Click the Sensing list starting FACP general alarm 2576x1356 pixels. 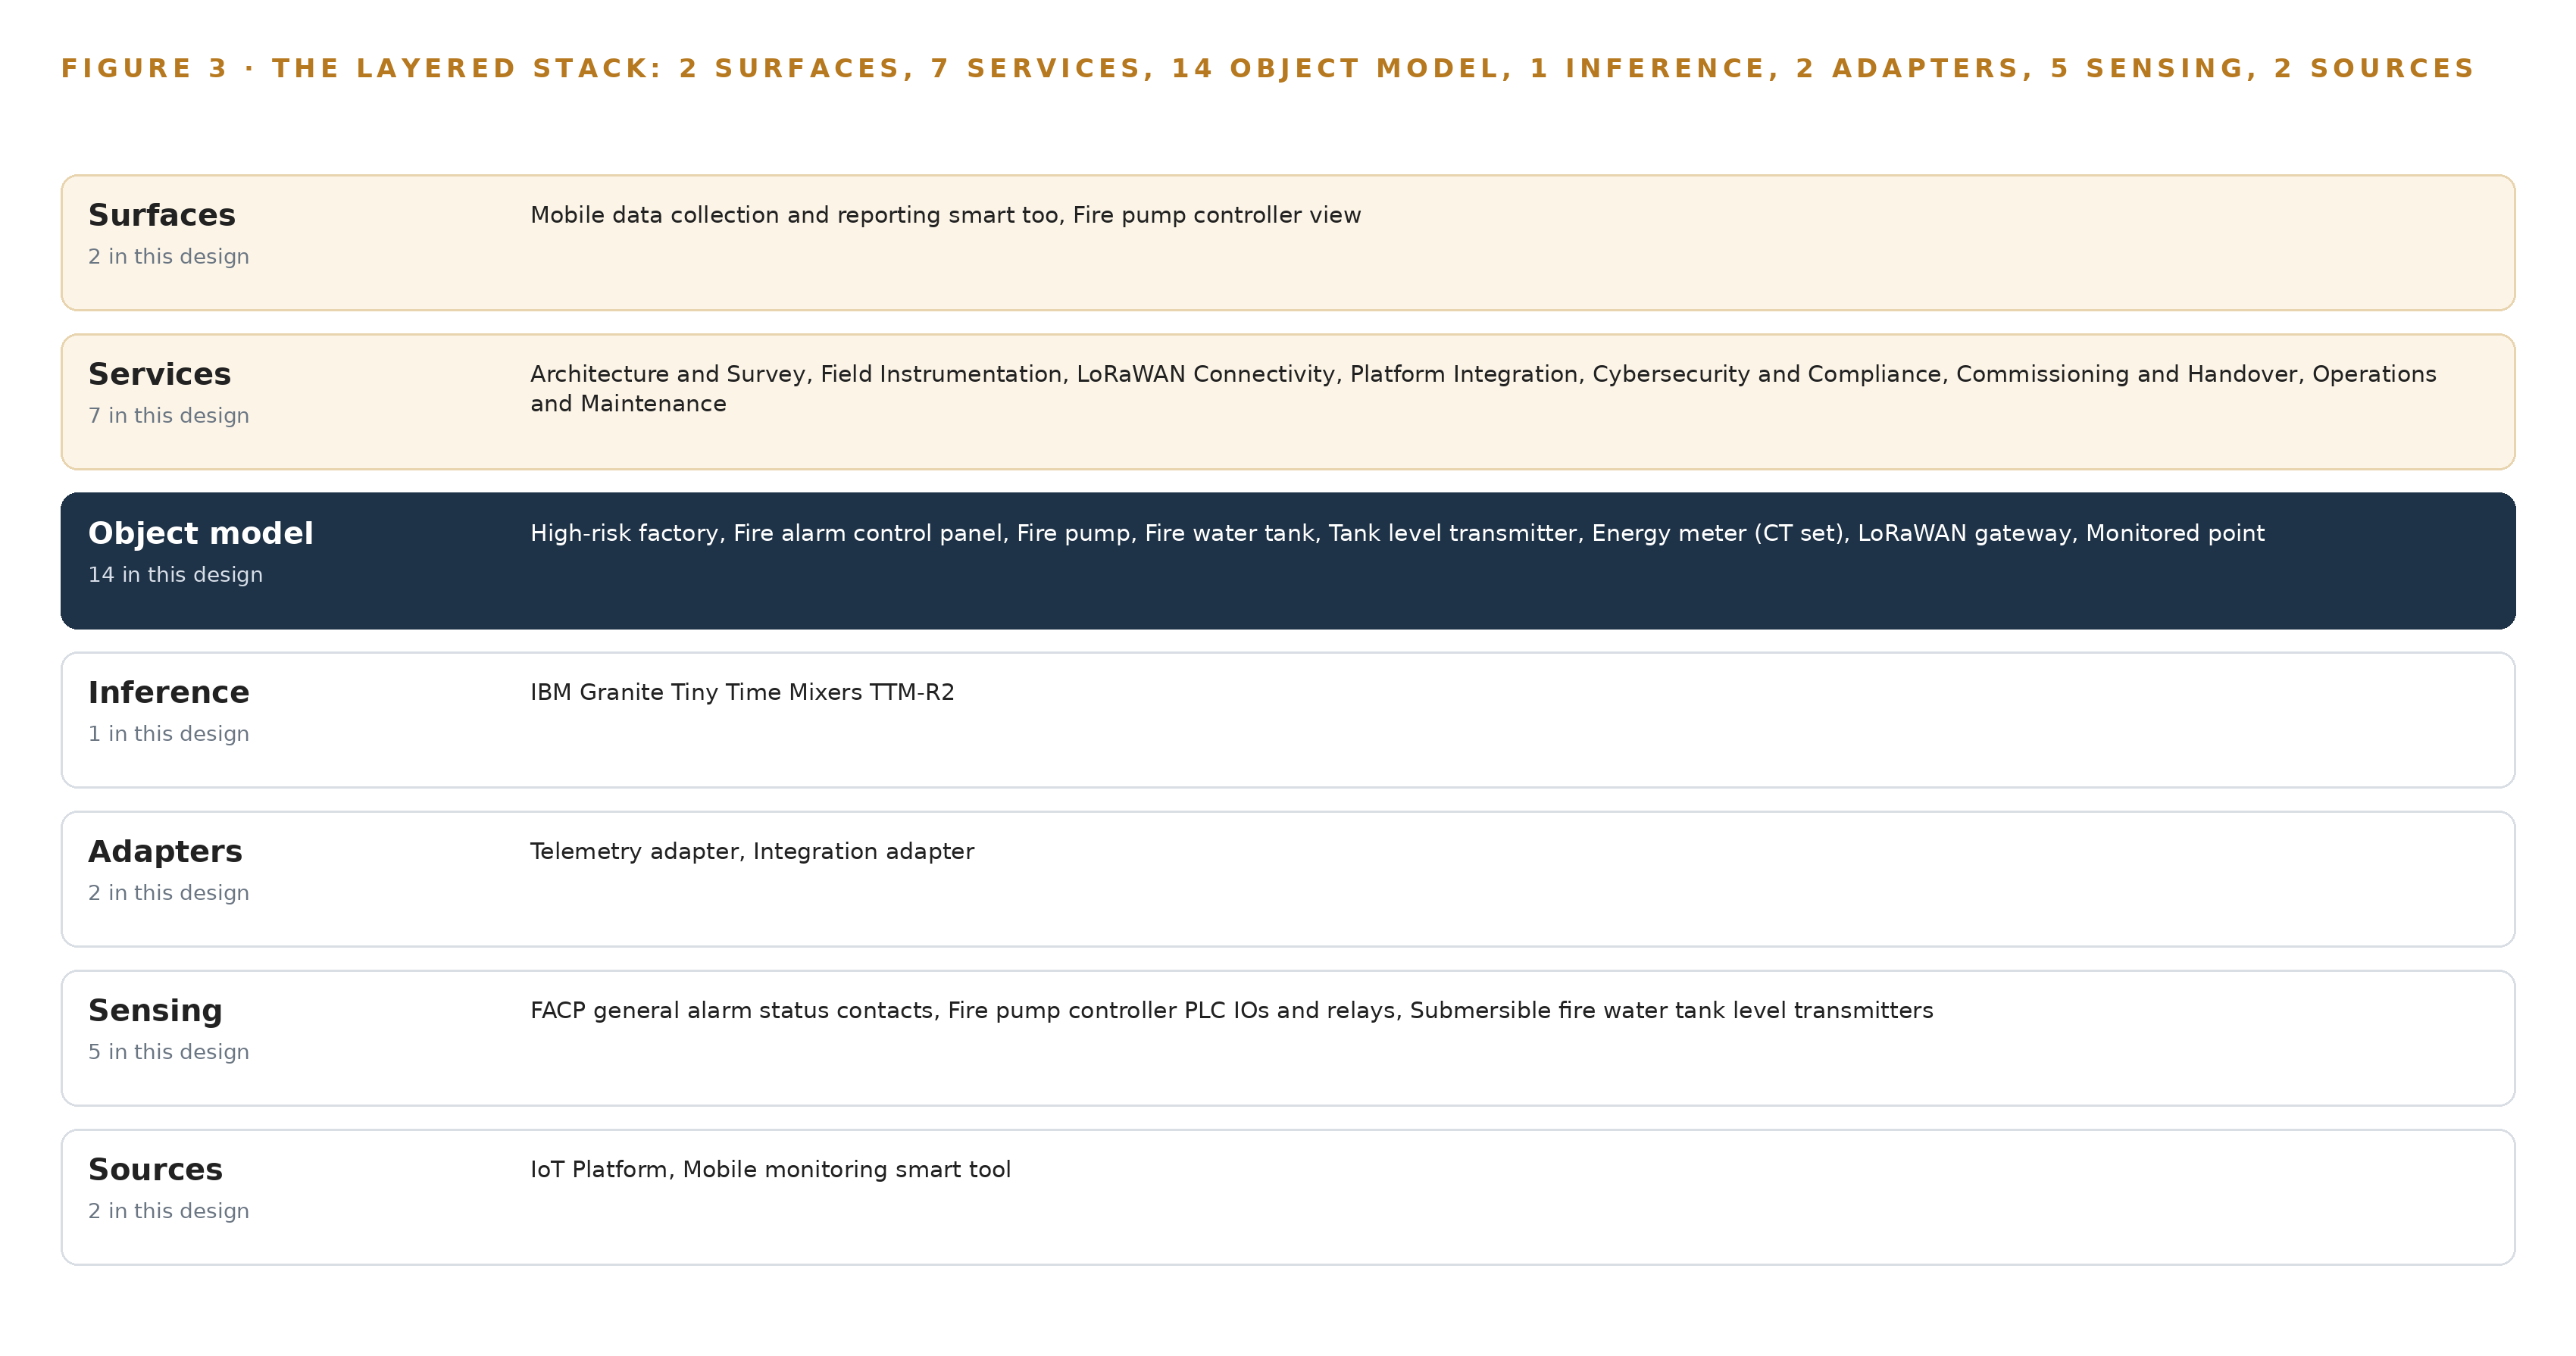pos(1232,1010)
